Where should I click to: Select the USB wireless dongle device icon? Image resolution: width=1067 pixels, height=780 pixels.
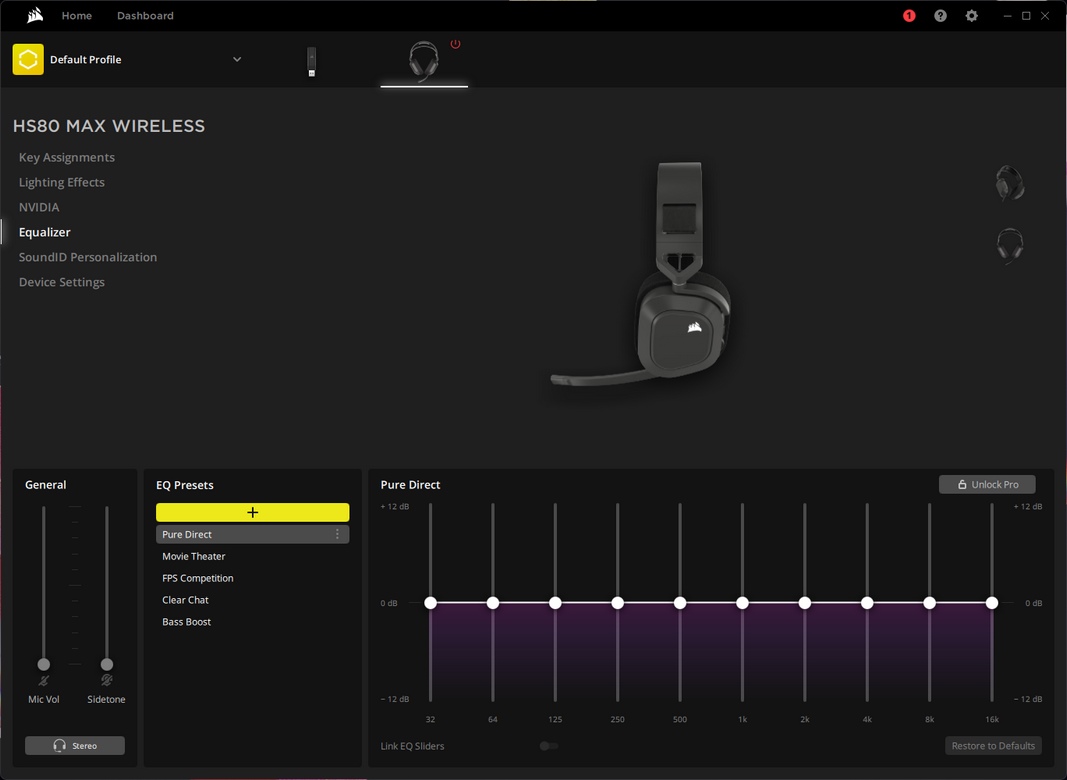coord(311,62)
